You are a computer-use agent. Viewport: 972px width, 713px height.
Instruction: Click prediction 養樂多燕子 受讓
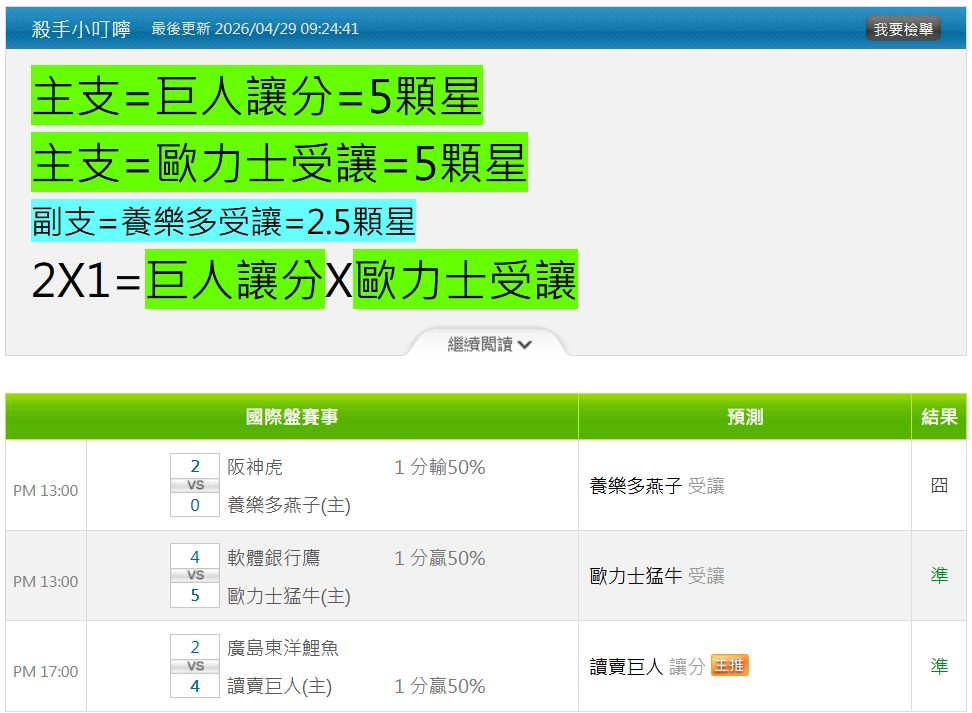point(656,485)
